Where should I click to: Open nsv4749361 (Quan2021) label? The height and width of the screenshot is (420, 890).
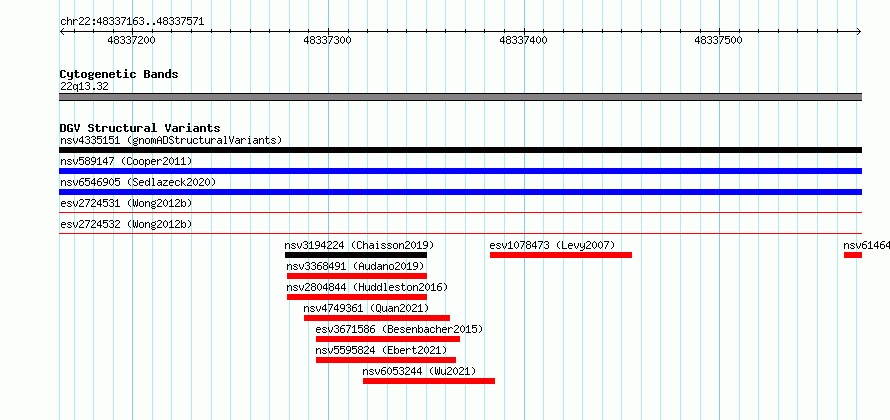366,308
